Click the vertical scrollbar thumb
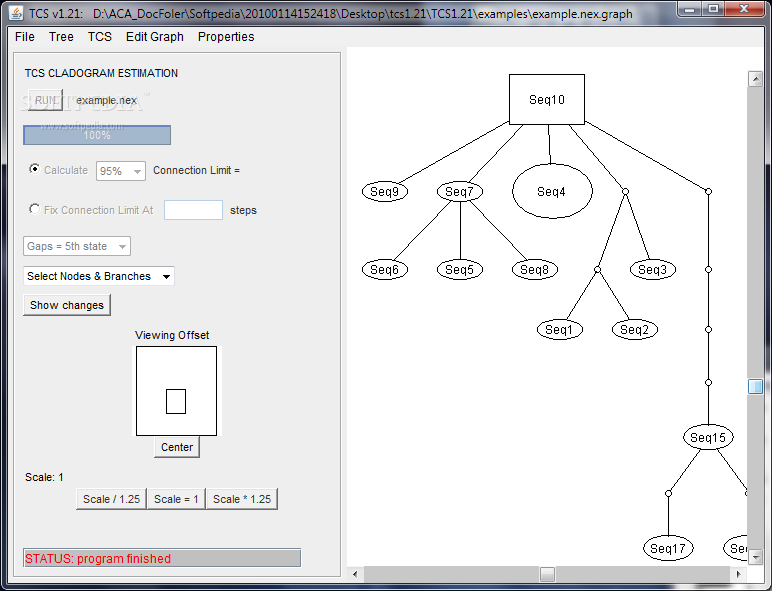The width and height of the screenshot is (772, 591). [x=755, y=386]
